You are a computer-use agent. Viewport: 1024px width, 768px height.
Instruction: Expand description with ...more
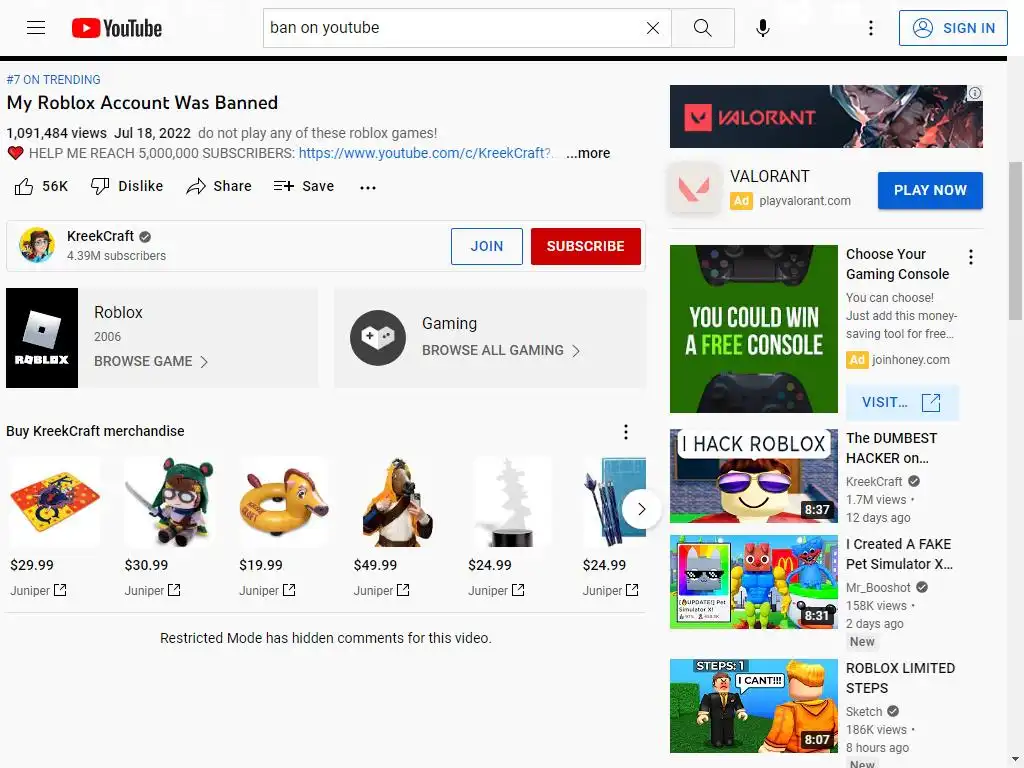click(x=588, y=153)
